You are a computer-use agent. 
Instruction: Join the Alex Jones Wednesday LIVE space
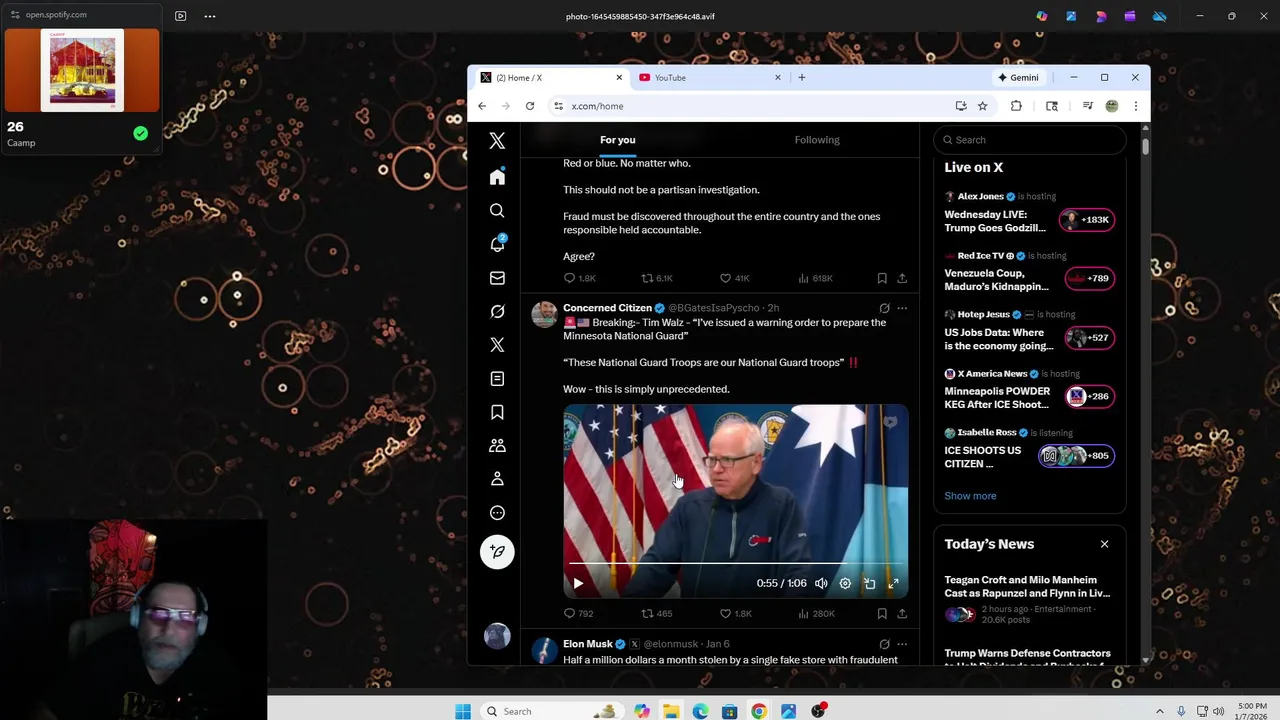[x=1029, y=213]
